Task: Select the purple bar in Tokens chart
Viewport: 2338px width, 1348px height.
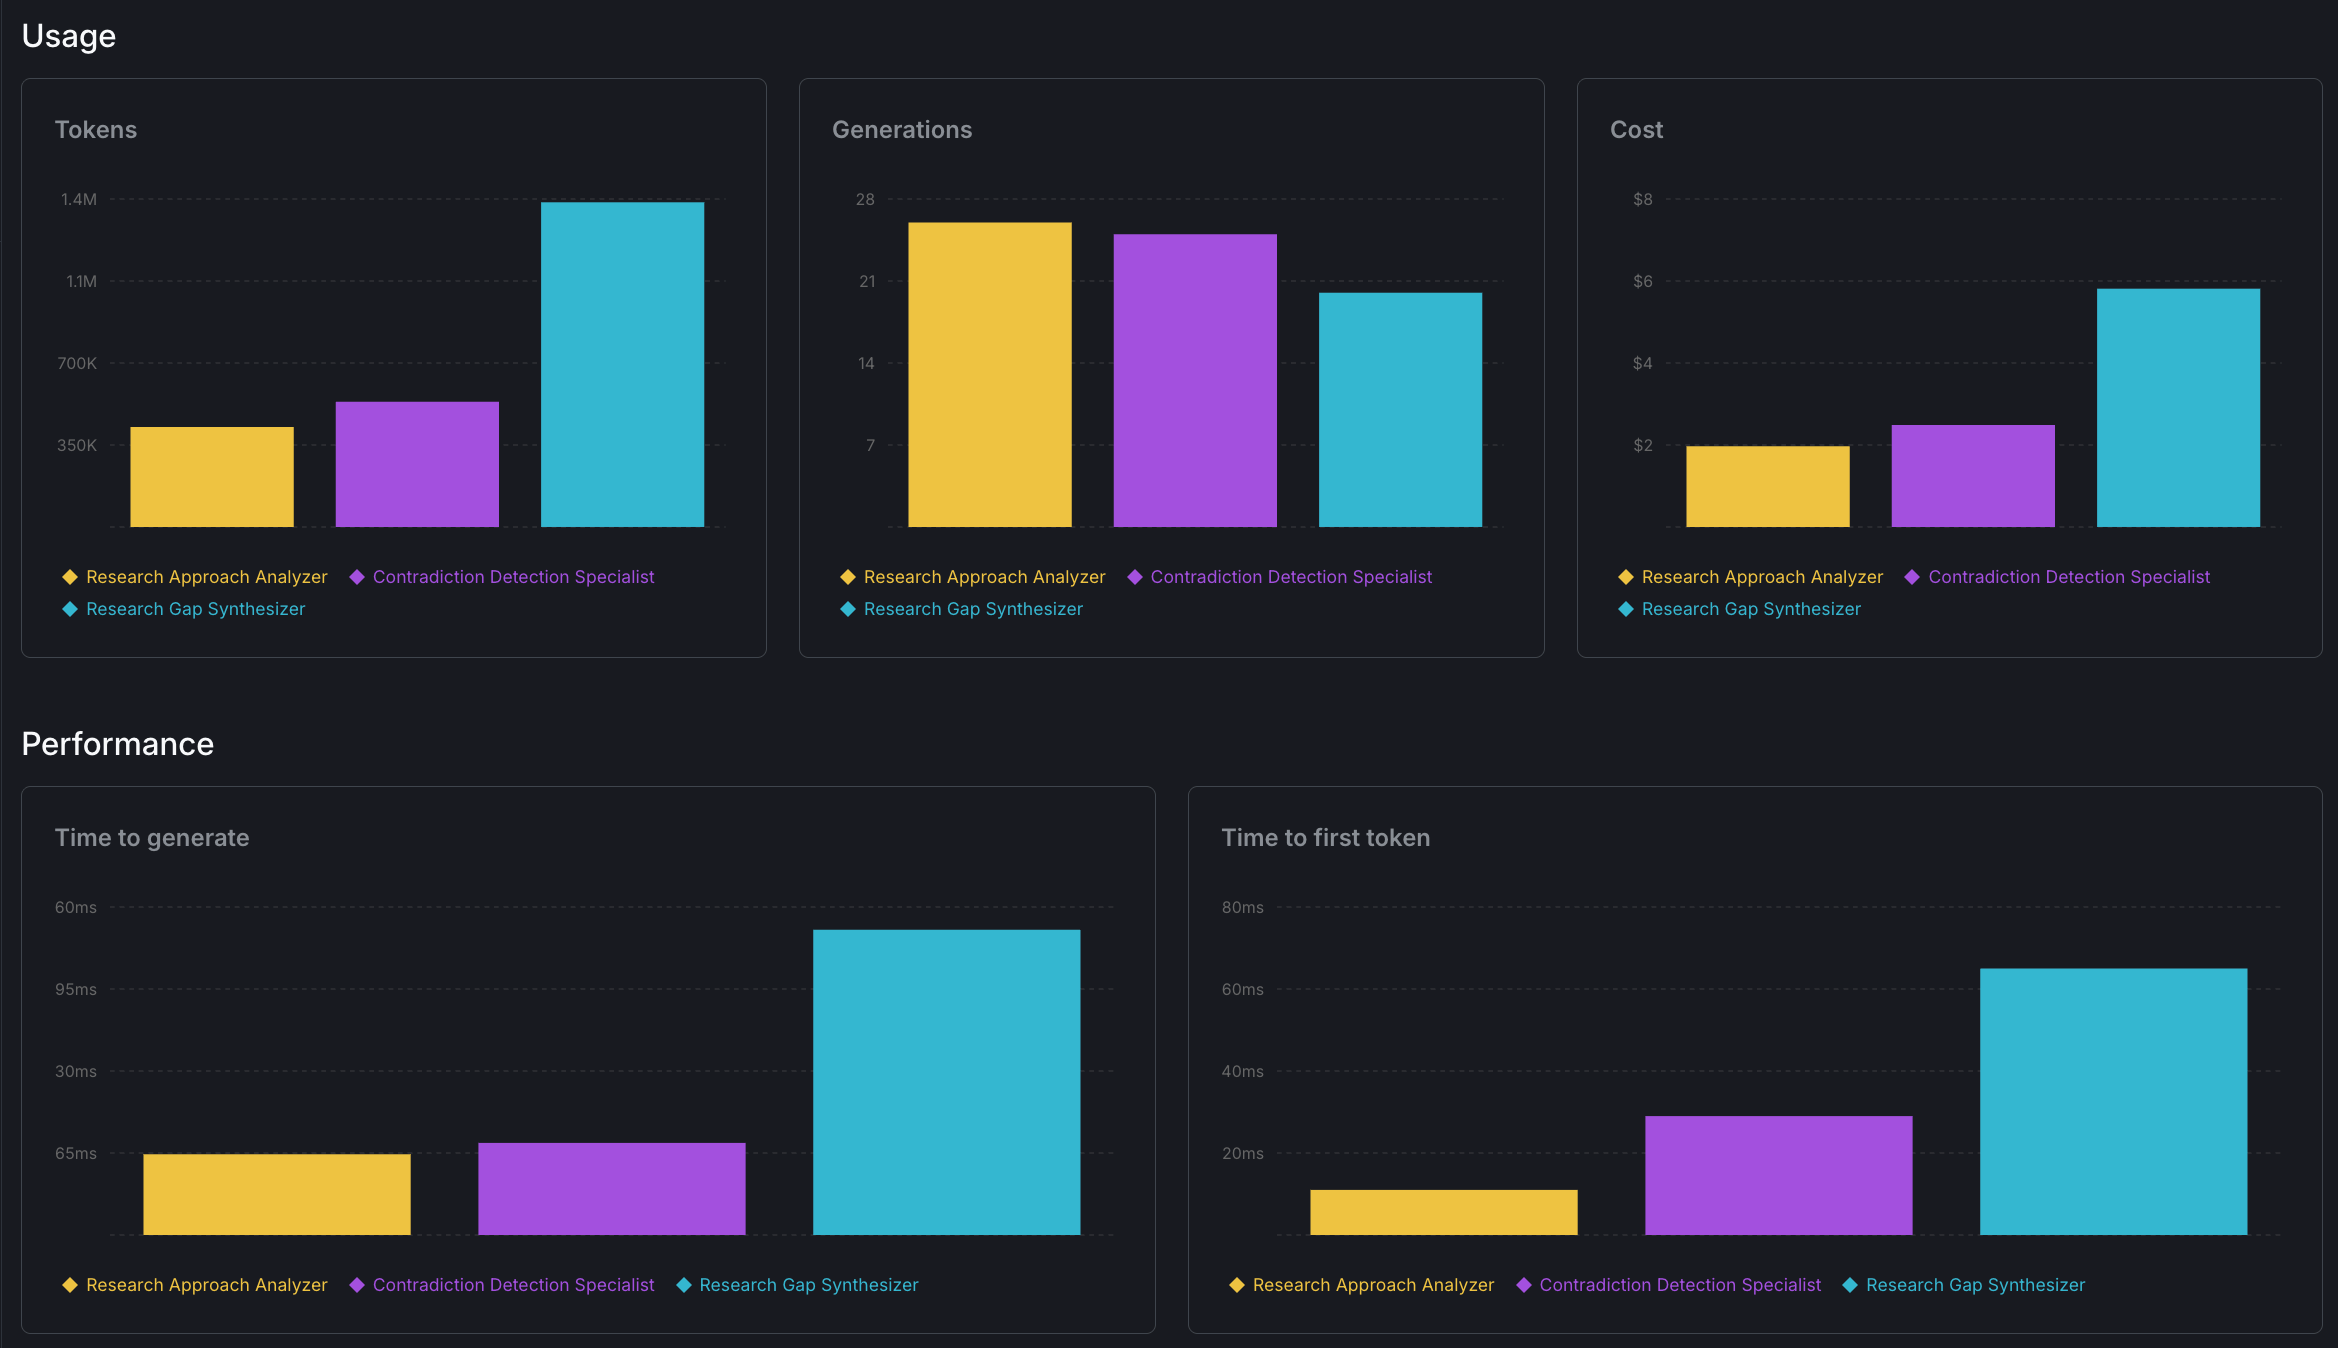Action: coord(417,464)
